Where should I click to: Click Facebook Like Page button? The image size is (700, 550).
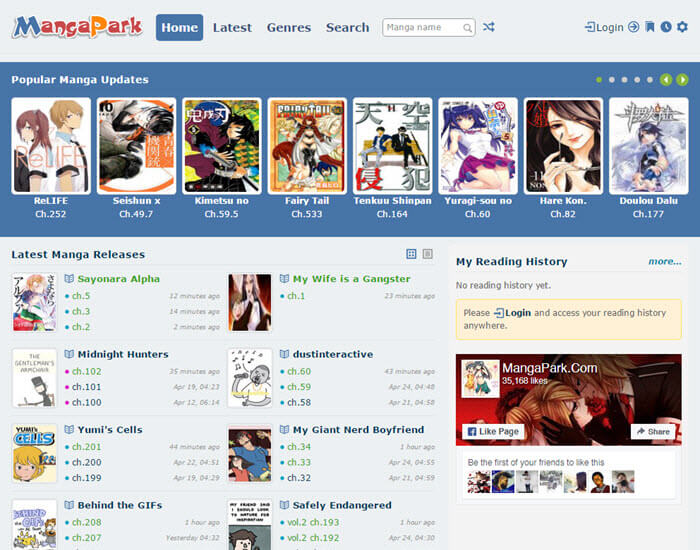click(x=493, y=432)
